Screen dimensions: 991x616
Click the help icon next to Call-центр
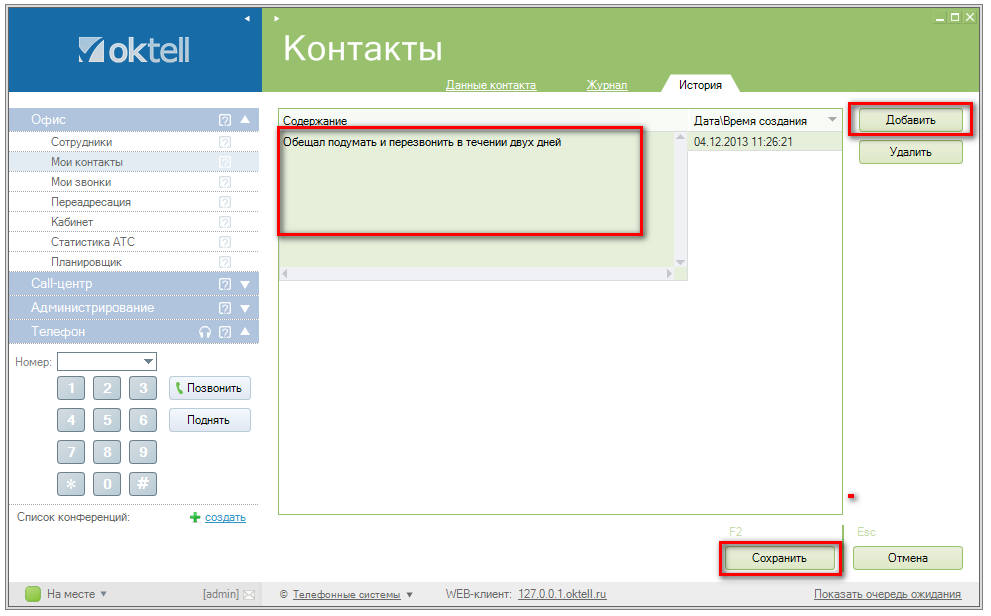pyautogui.click(x=225, y=284)
